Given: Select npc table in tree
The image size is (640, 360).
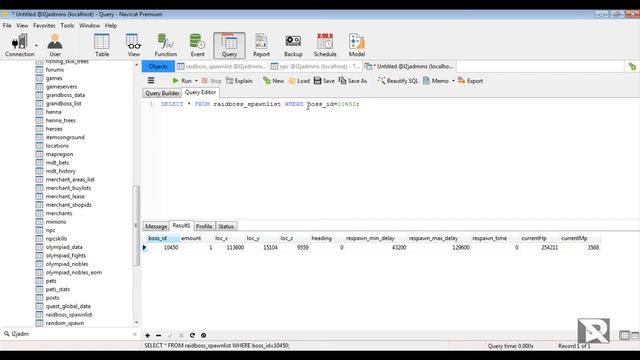Looking at the screenshot, I should click(50, 230).
